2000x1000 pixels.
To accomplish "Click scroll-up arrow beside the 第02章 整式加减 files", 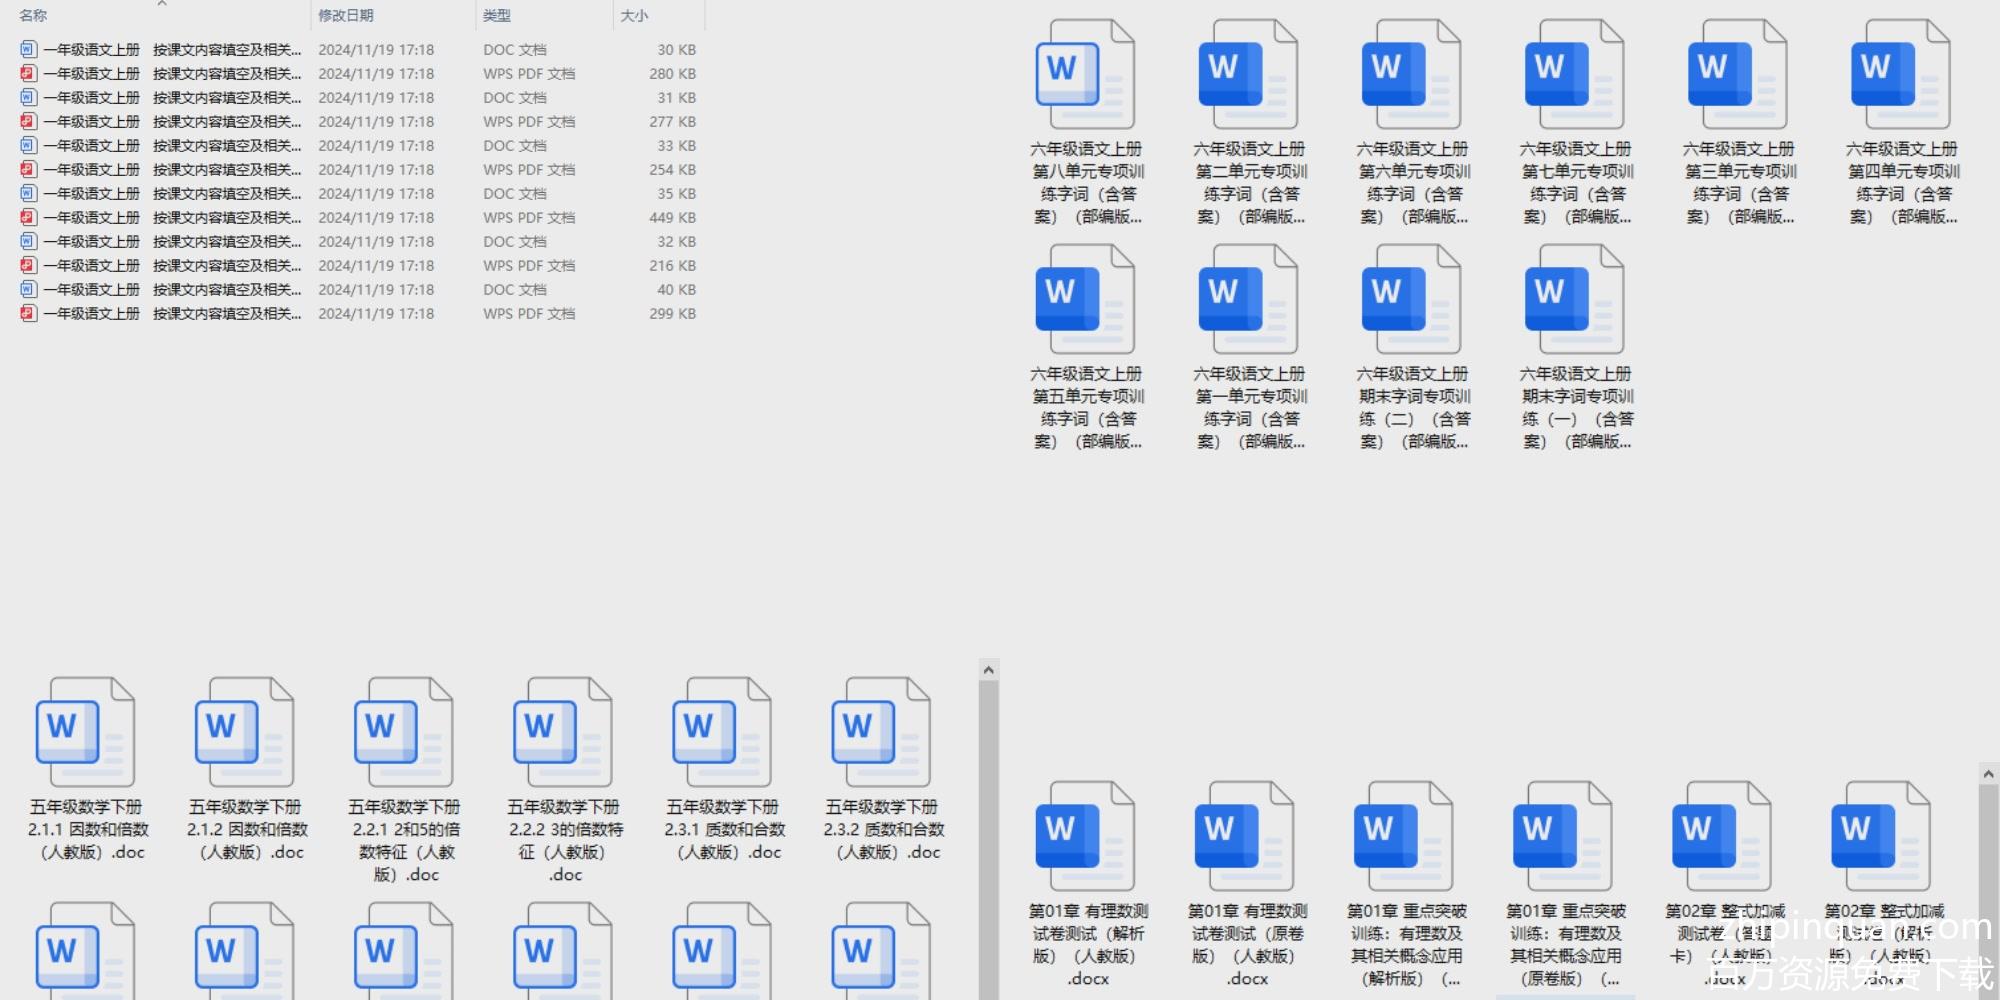I will pos(1988,774).
